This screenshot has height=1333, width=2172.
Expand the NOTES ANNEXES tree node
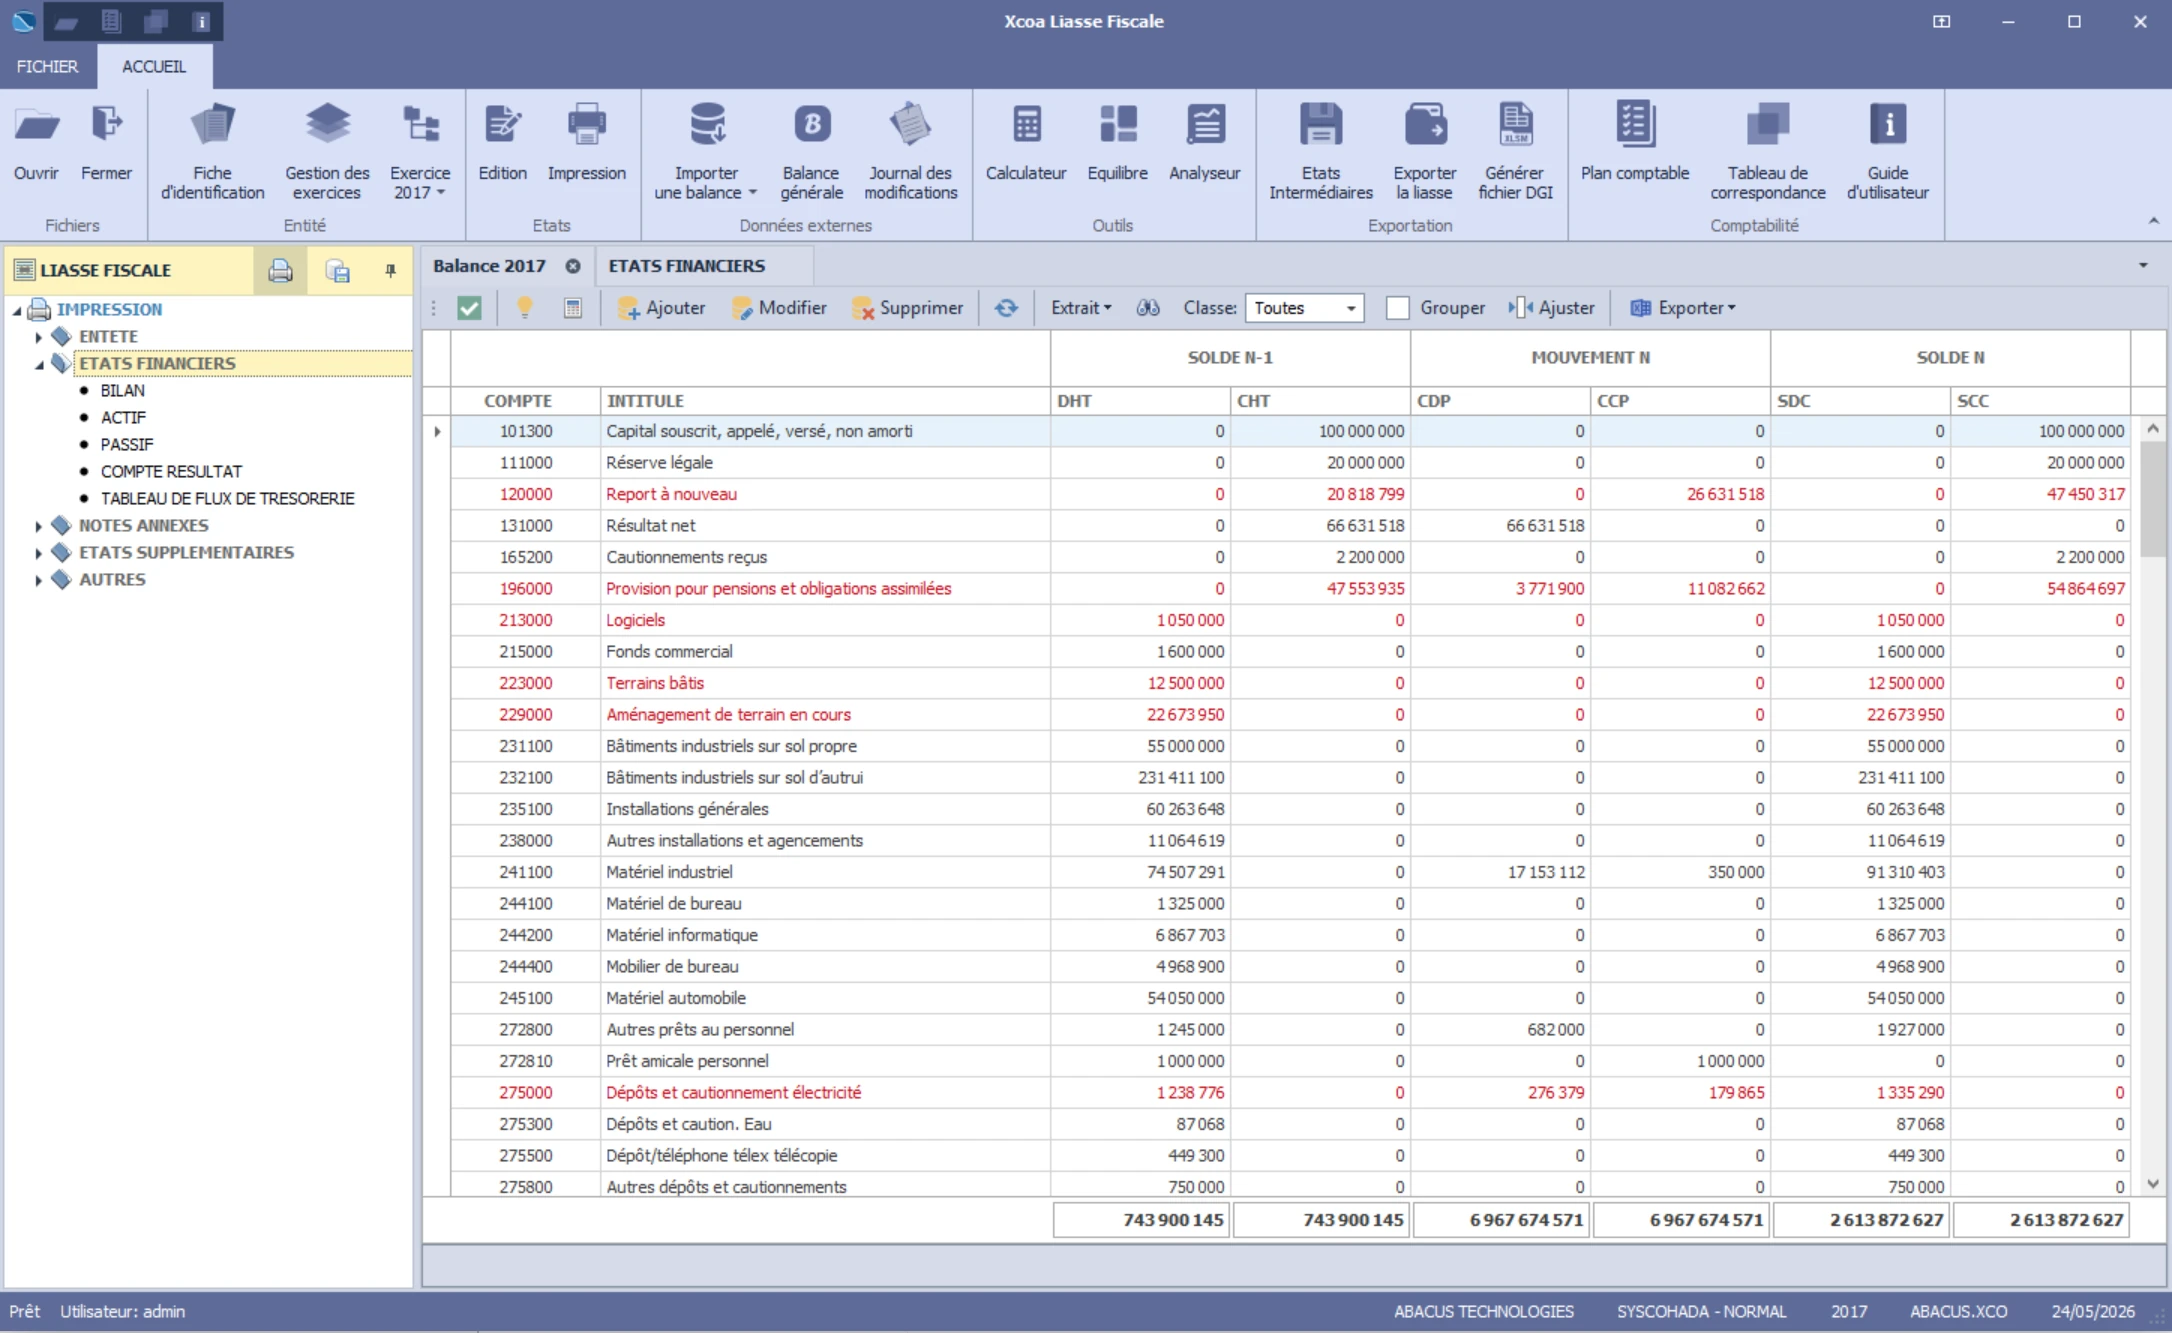[x=38, y=526]
